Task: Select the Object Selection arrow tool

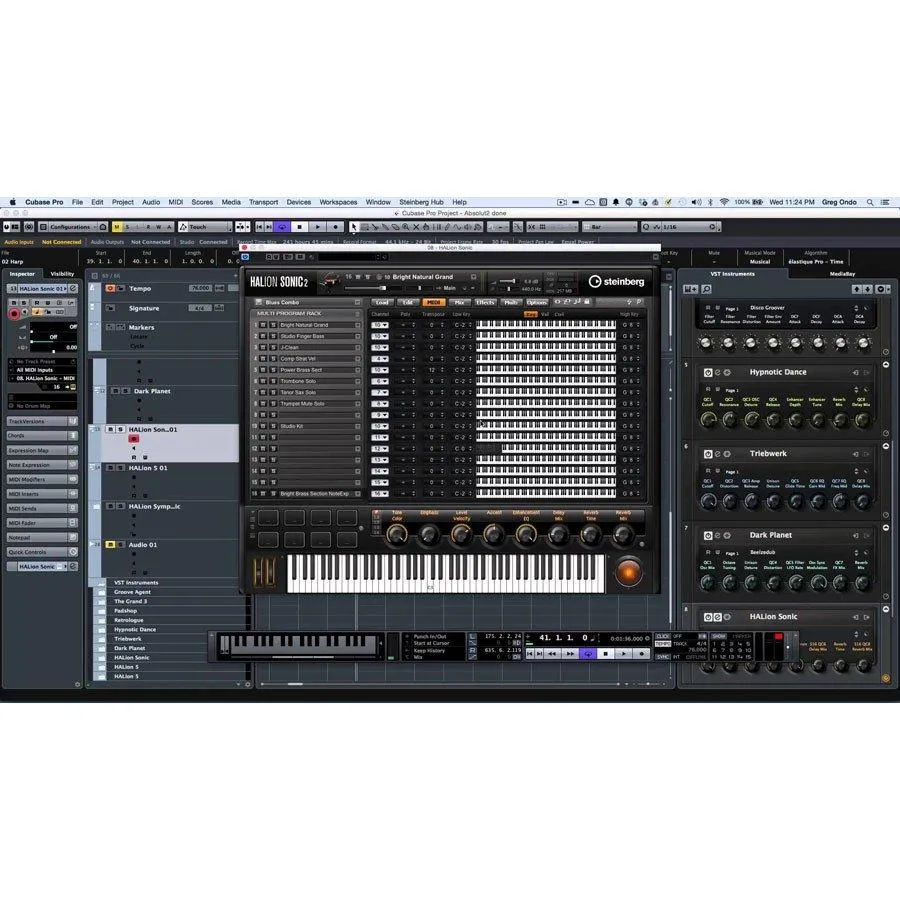Action: click(354, 227)
